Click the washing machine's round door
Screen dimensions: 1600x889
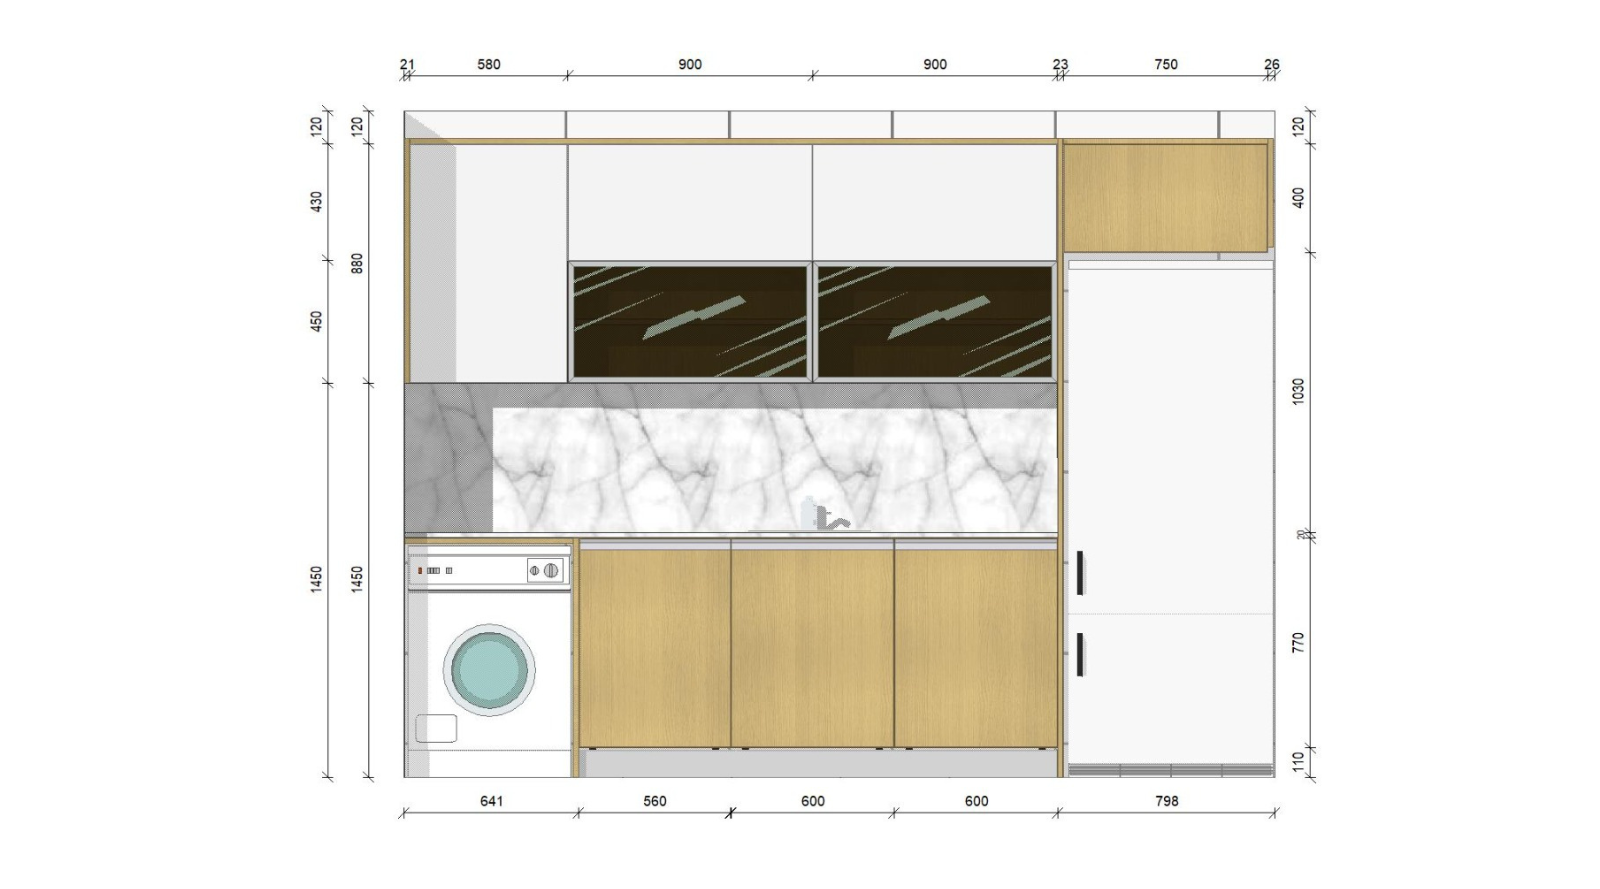[x=488, y=668]
